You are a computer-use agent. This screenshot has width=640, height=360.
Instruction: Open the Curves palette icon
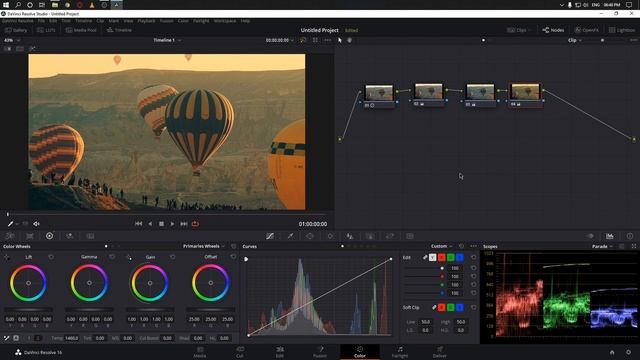[x=270, y=236]
